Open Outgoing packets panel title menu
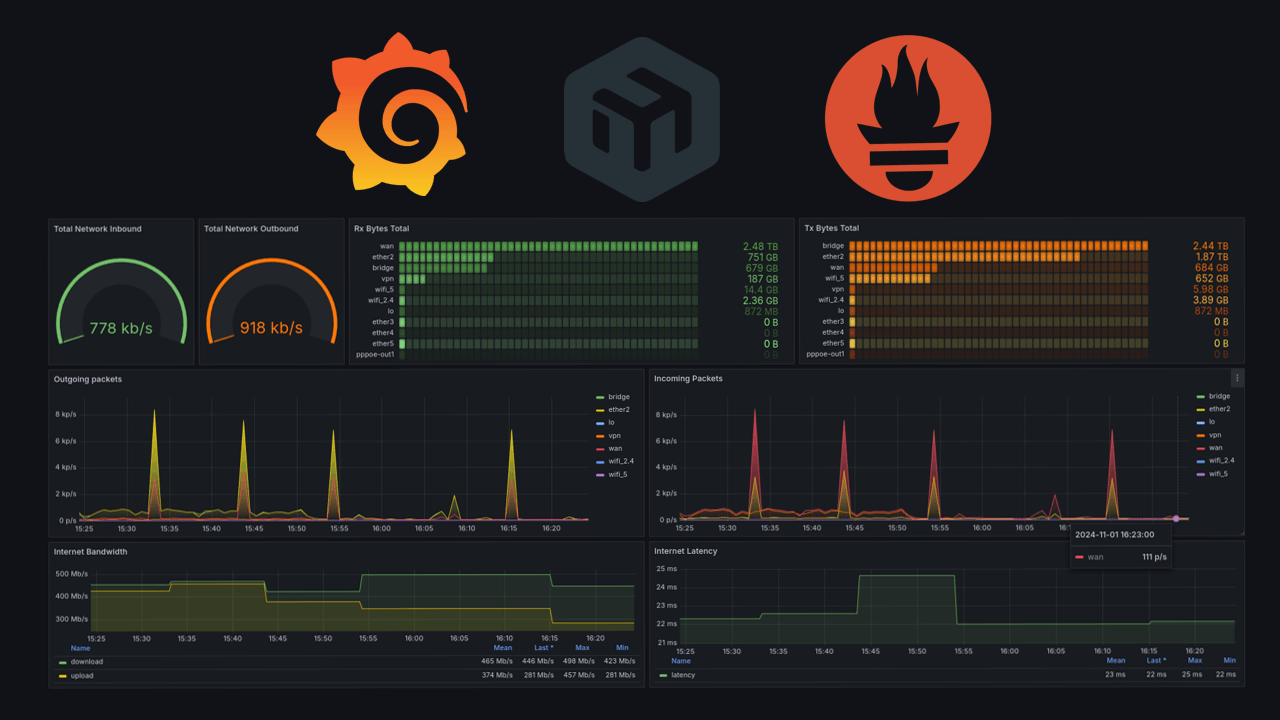Viewport: 1280px width, 720px height. (x=88, y=379)
